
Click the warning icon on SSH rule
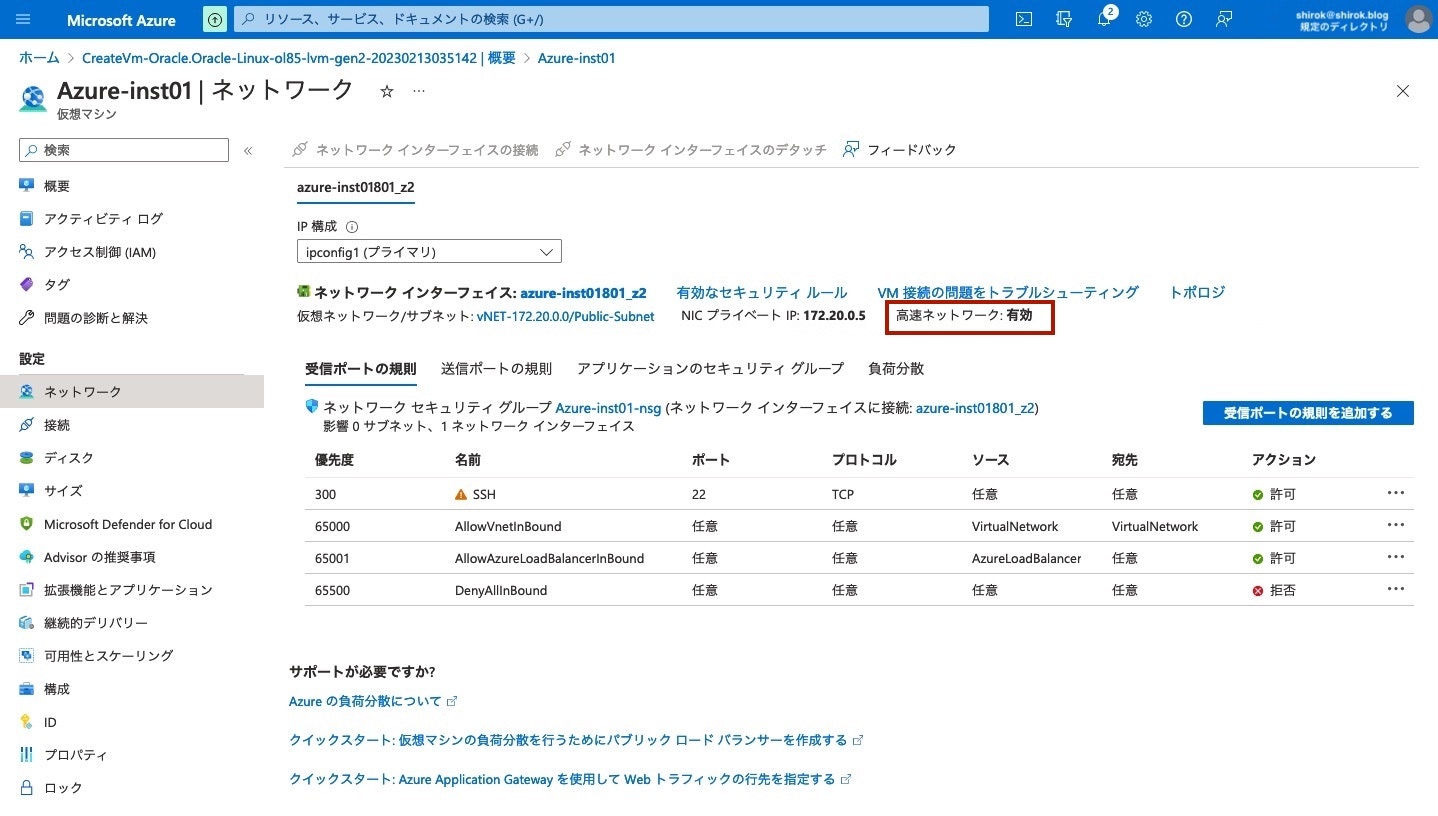461,494
